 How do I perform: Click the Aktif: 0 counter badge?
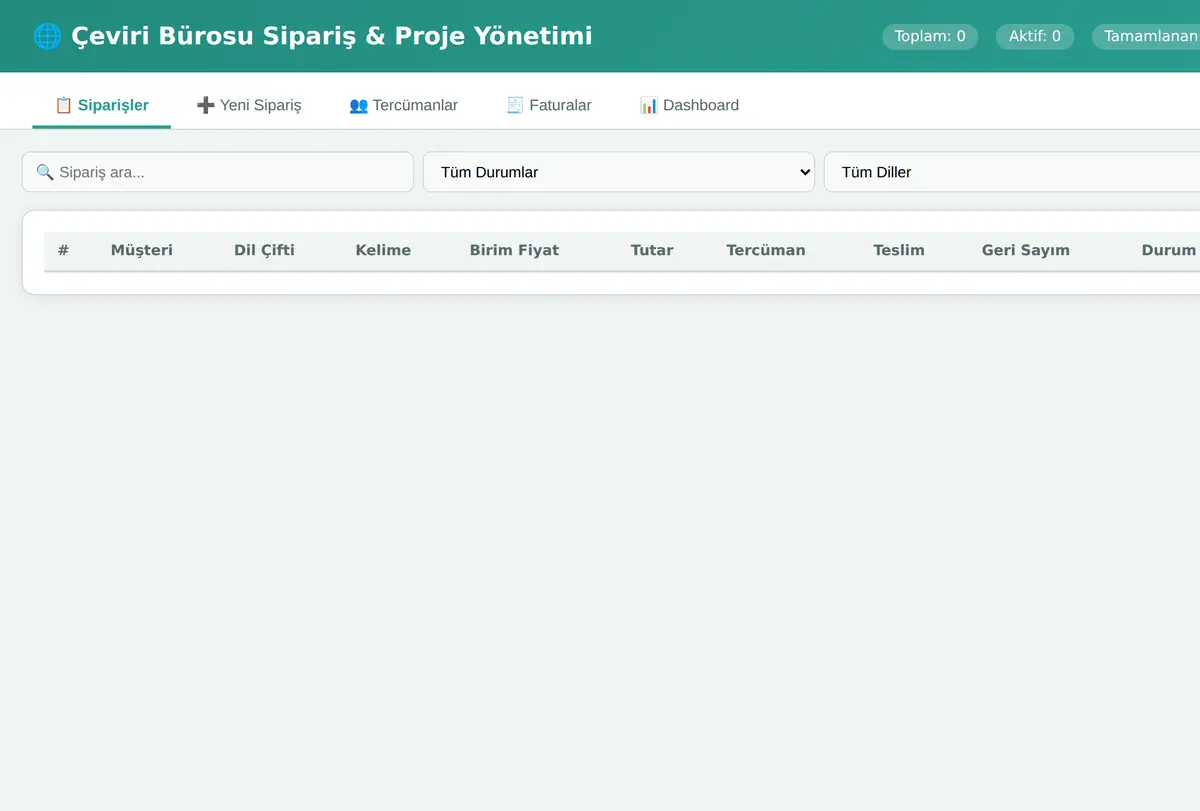1035,37
